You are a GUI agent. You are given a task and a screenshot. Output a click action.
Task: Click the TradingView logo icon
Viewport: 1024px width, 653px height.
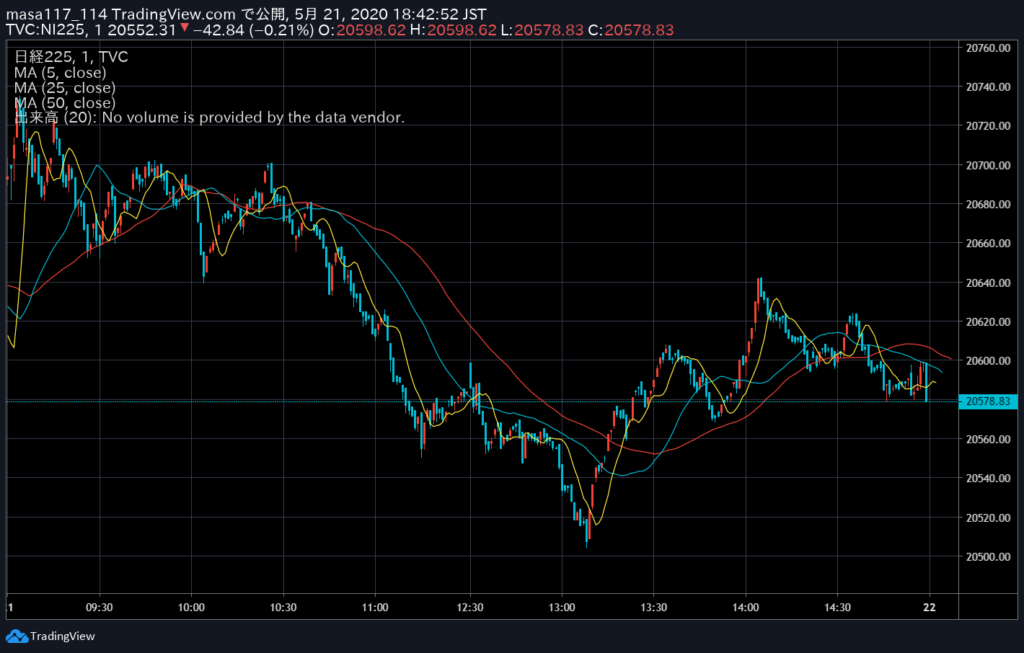[16, 636]
